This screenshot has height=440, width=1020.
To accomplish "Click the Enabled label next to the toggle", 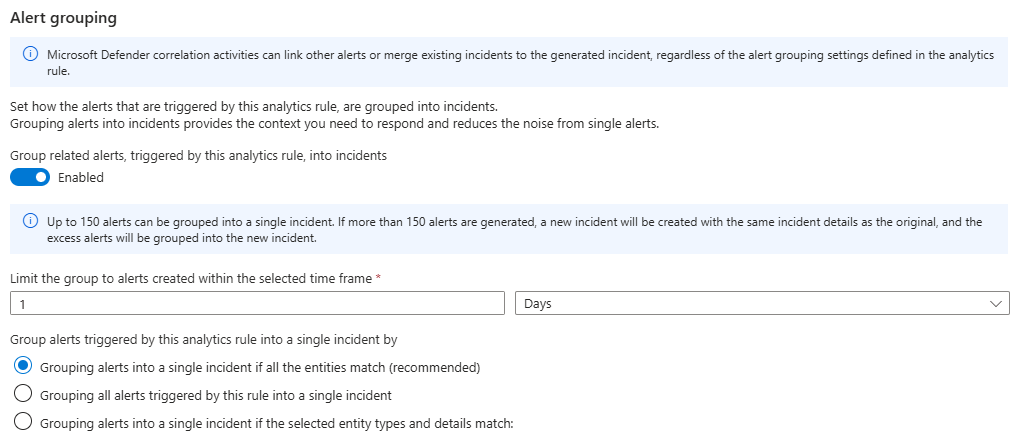I will coord(80,178).
